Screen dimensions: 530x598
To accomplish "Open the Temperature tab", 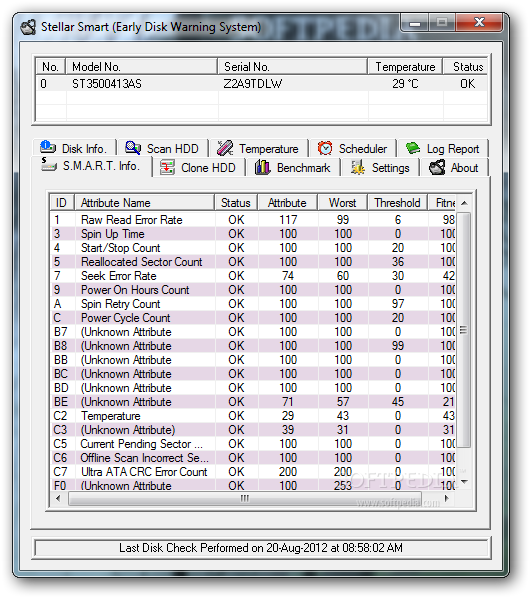I will tap(259, 148).
